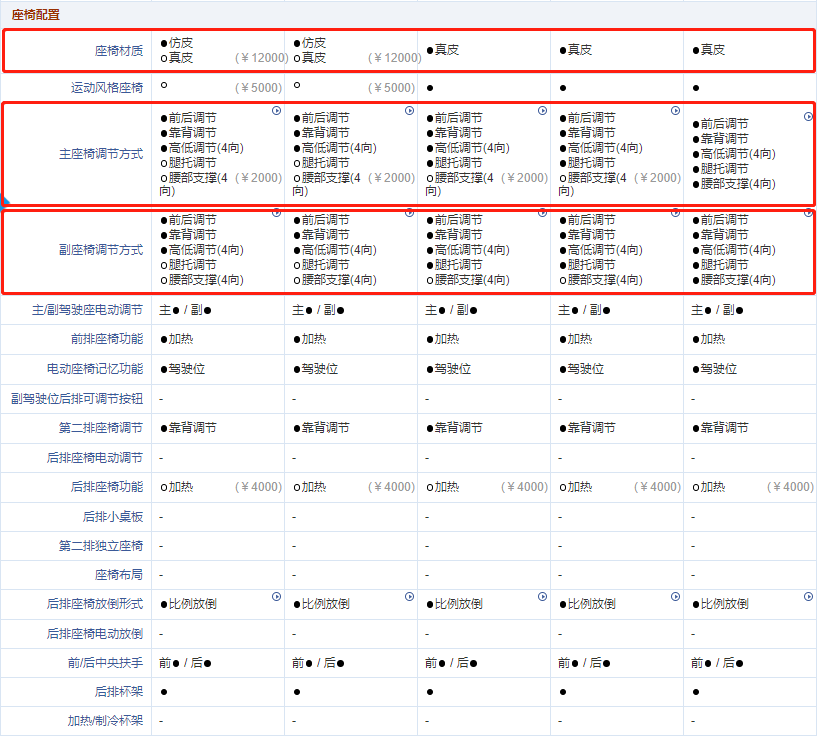Click the 座椅材质 row label
This screenshot has width=817, height=736.
pos(118,50)
